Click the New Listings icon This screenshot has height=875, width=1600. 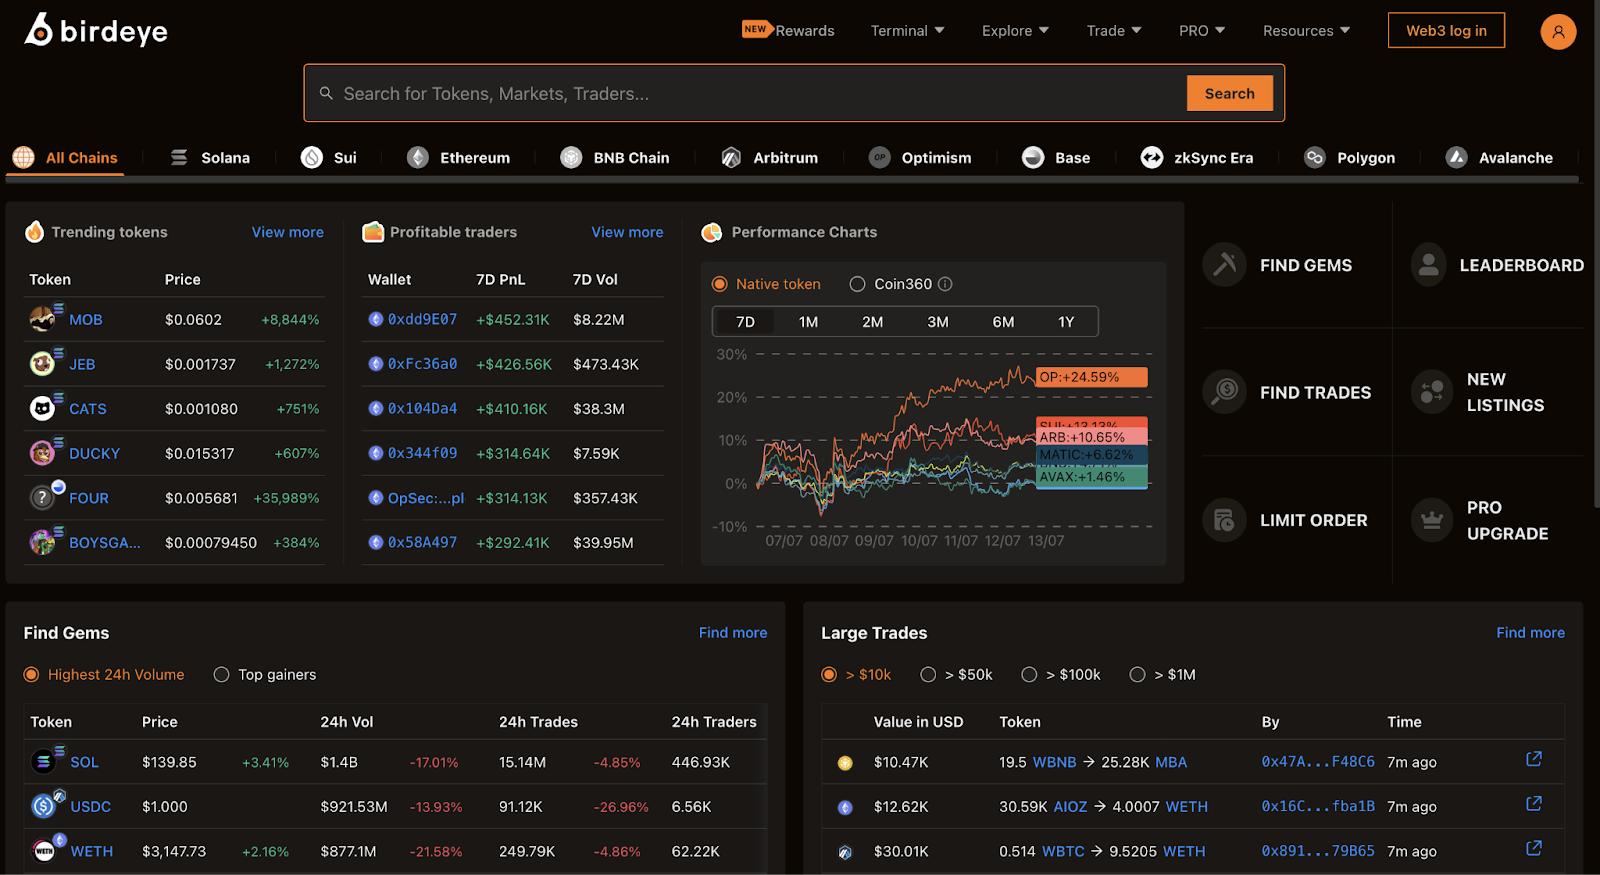(x=1432, y=392)
